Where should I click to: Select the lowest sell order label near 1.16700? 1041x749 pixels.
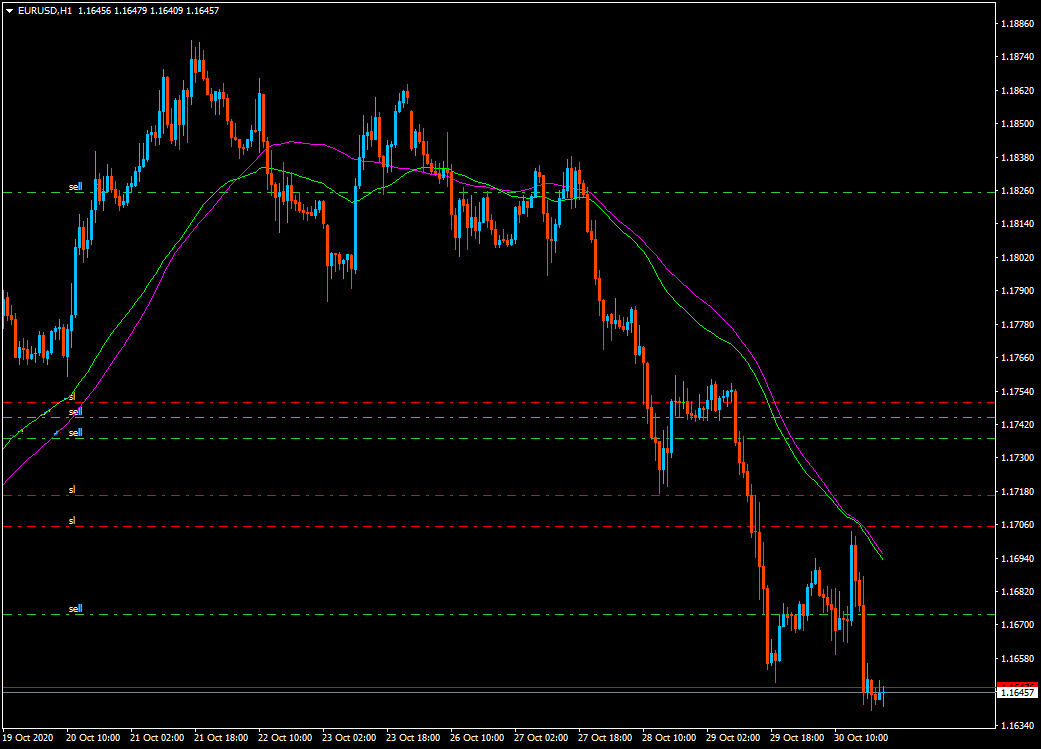(x=76, y=608)
